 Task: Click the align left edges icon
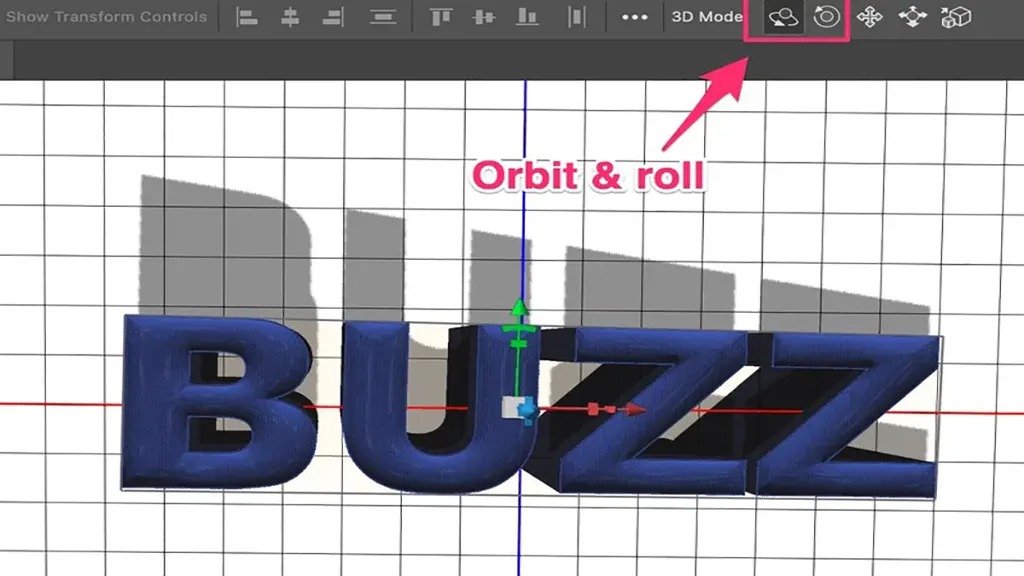click(x=249, y=17)
